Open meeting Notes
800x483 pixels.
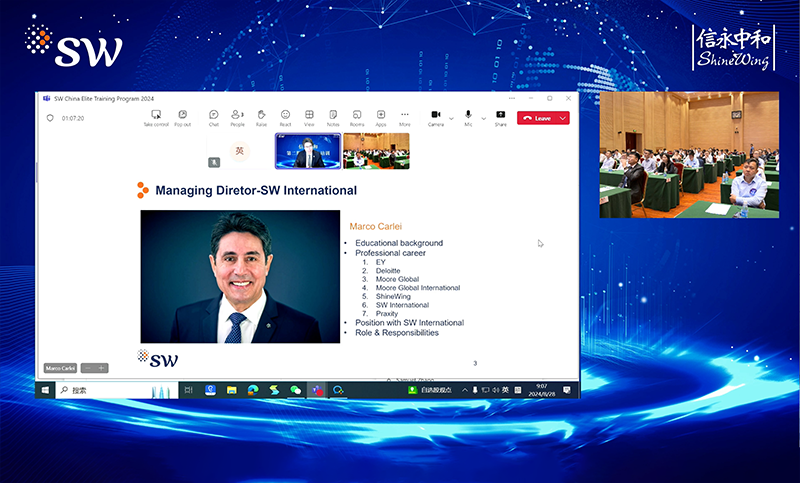(x=333, y=118)
